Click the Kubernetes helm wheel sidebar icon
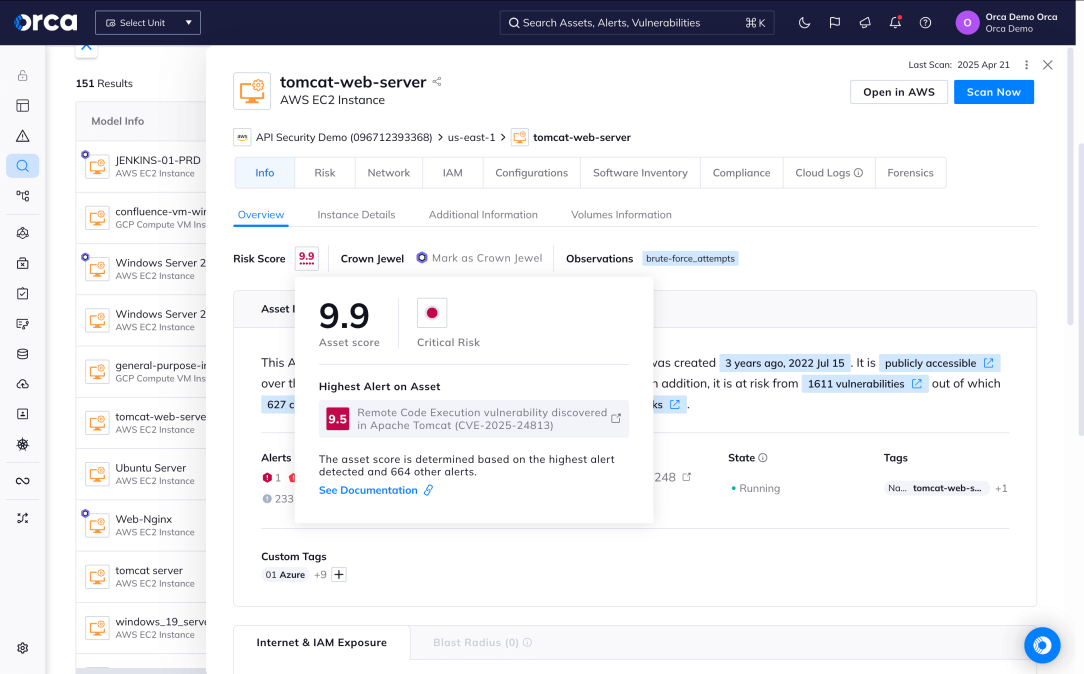Viewport: 1084px width, 674px height. point(23,444)
